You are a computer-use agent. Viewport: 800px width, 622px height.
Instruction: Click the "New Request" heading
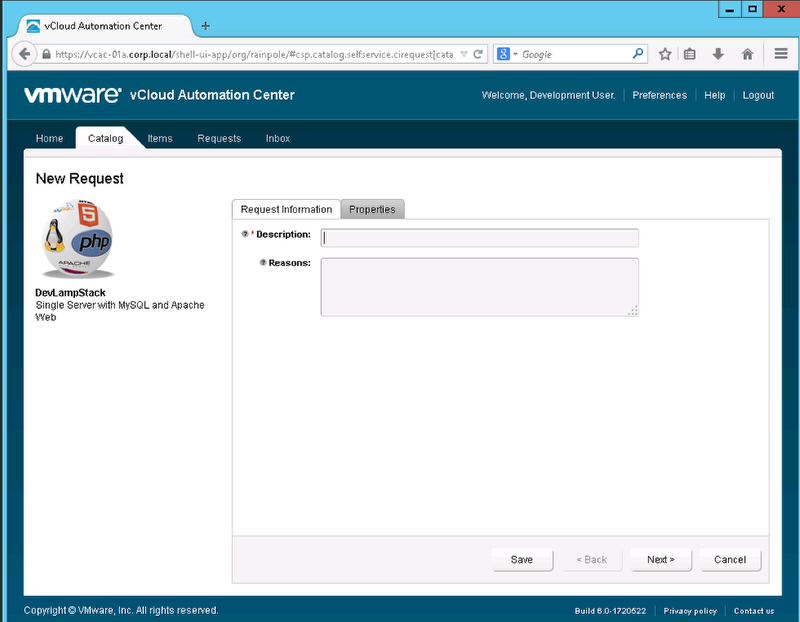click(x=80, y=179)
